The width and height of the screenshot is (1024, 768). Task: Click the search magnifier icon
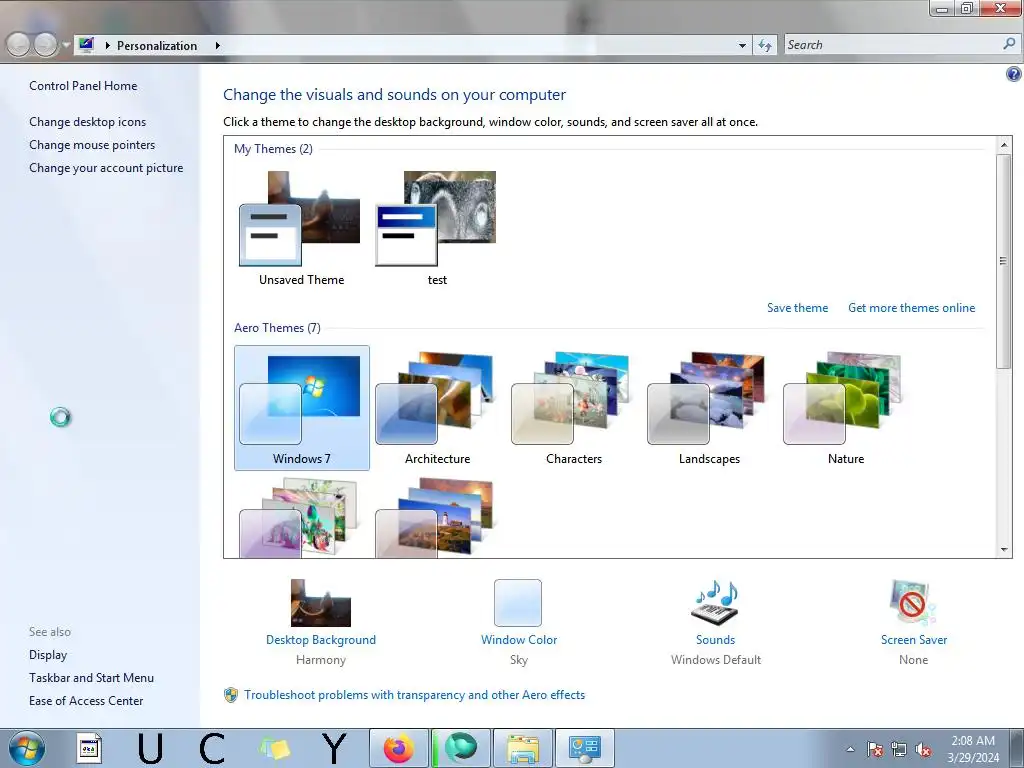(x=1009, y=44)
